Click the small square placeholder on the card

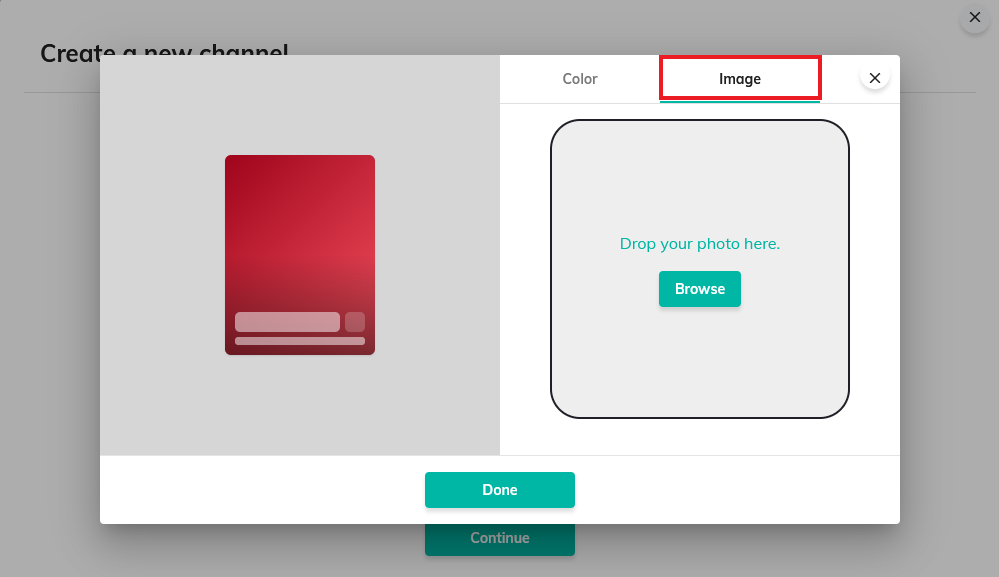point(355,322)
